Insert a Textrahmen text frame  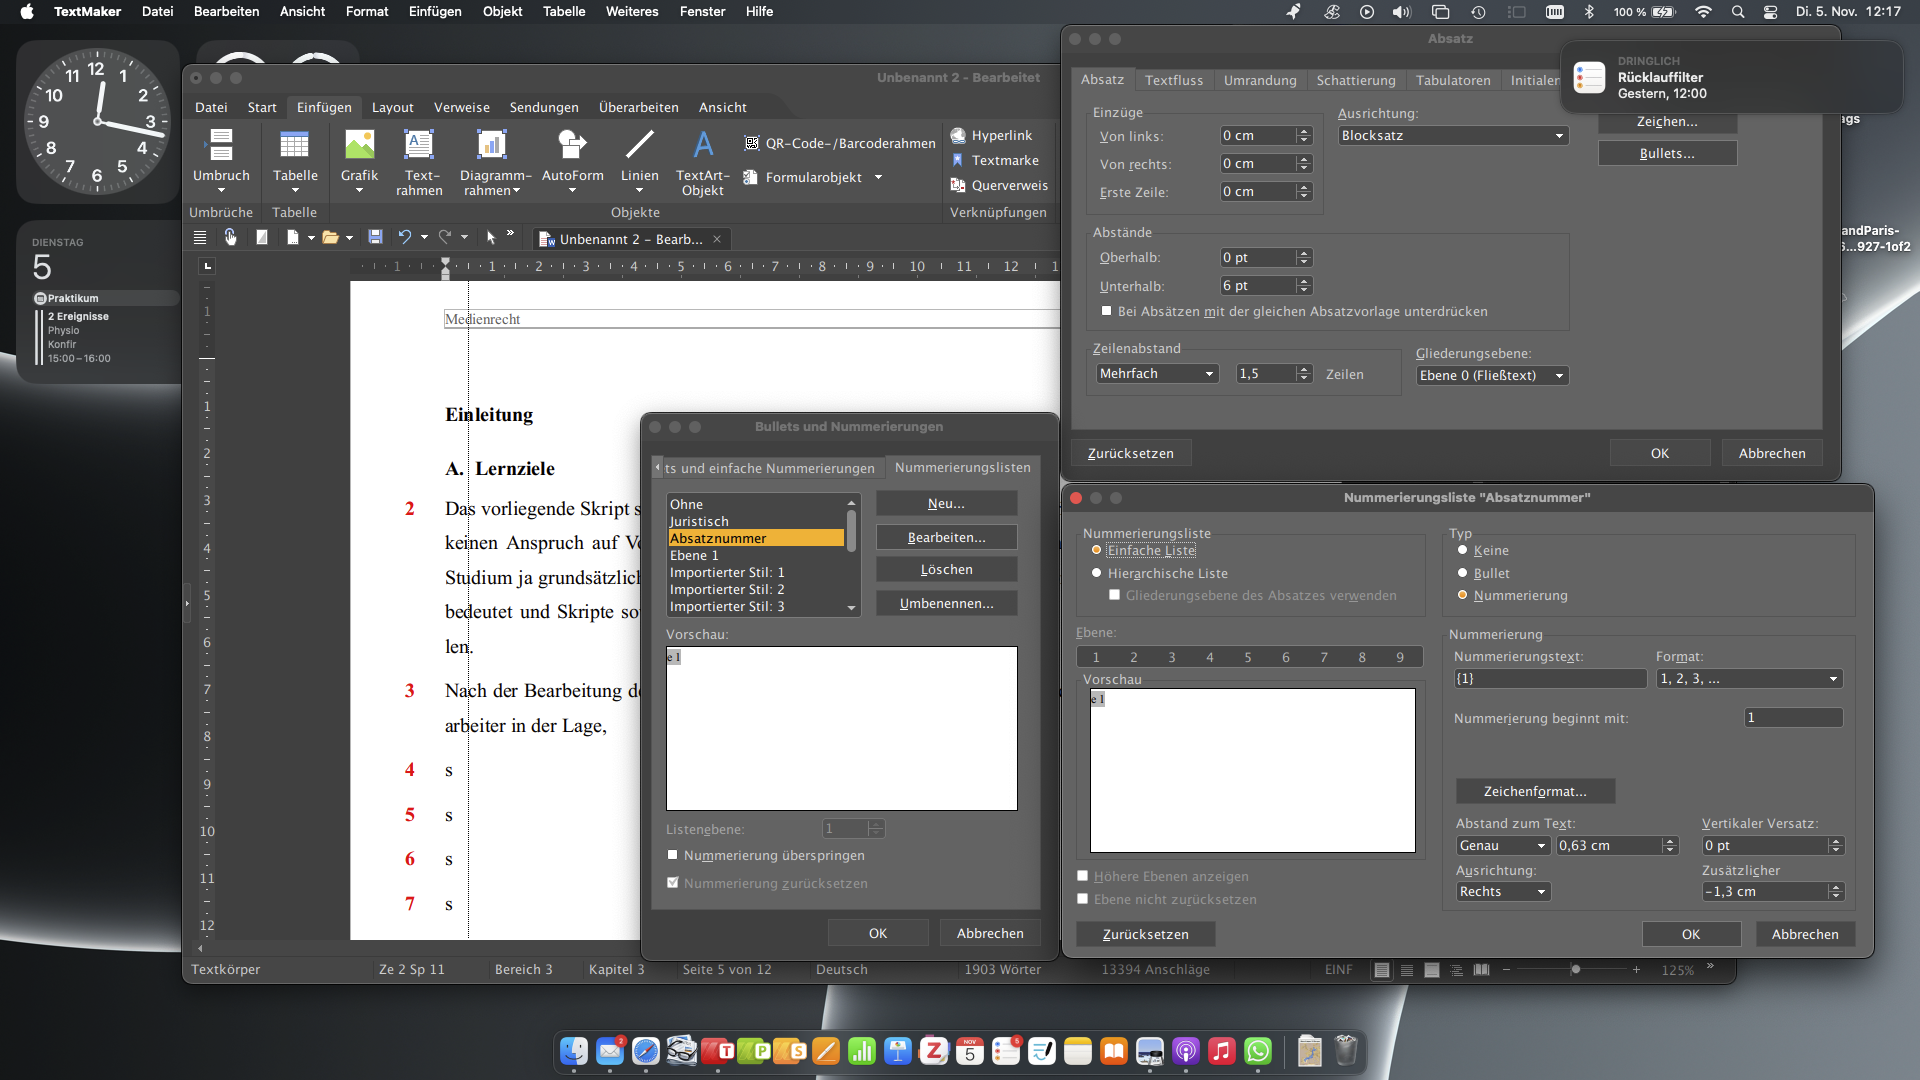pos(419,146)
